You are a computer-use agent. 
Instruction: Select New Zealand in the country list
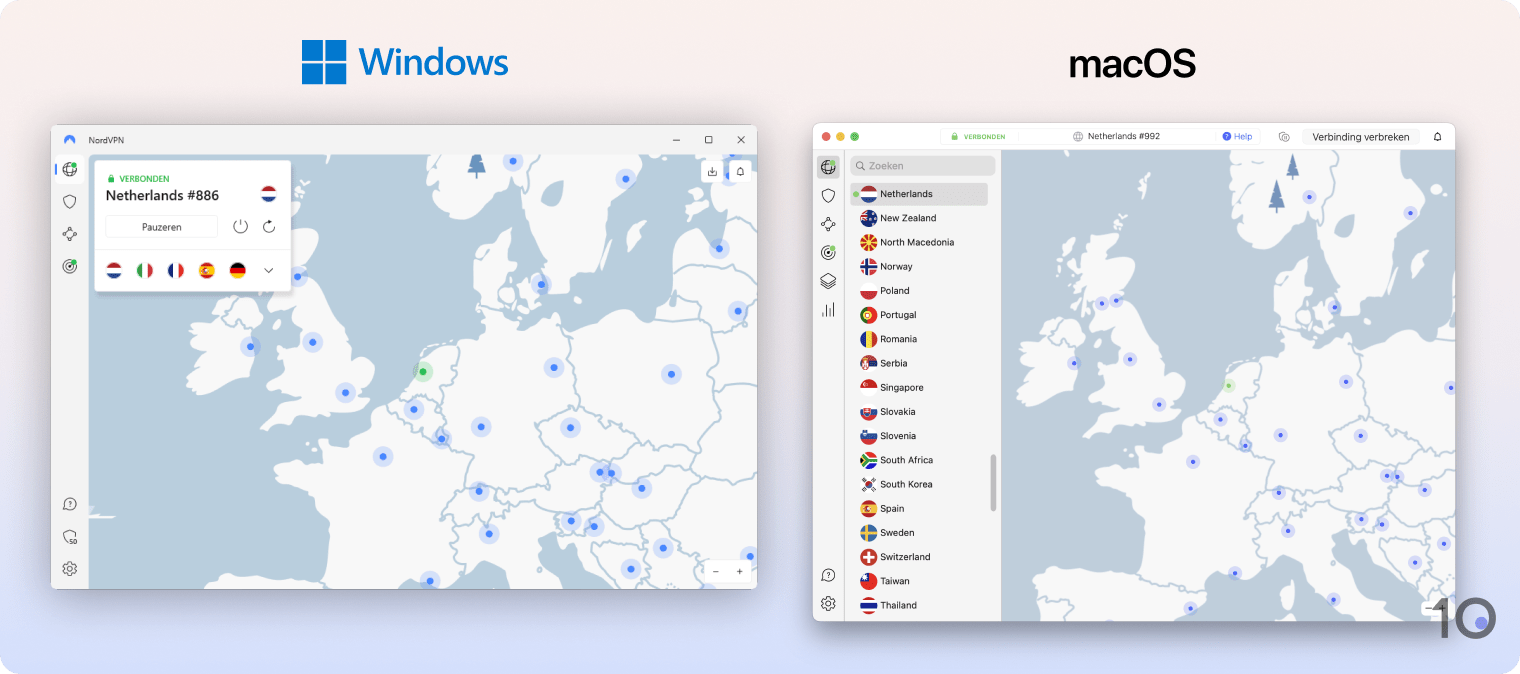(x=919, y=218)
